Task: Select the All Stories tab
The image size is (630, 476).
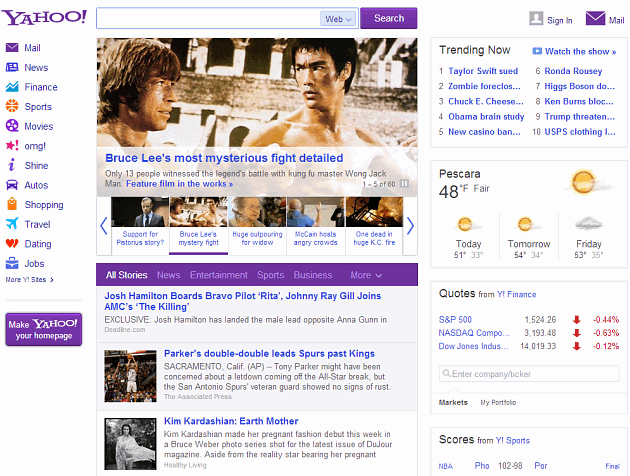Action: (x=127, y=275)
